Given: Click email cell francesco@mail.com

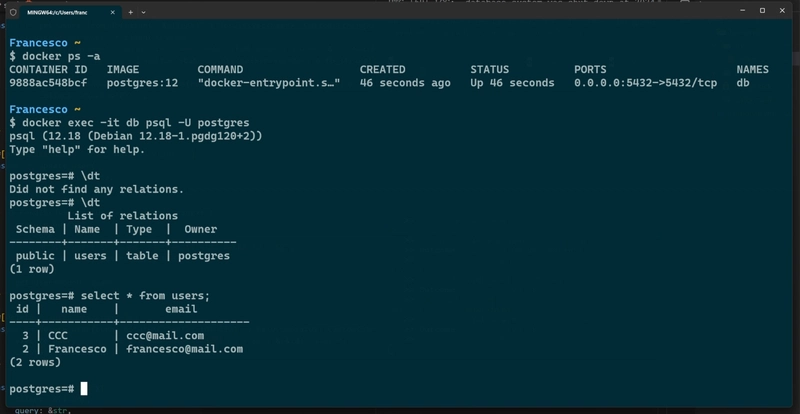Looking at the screenshot, I should [x=185, y=349].
